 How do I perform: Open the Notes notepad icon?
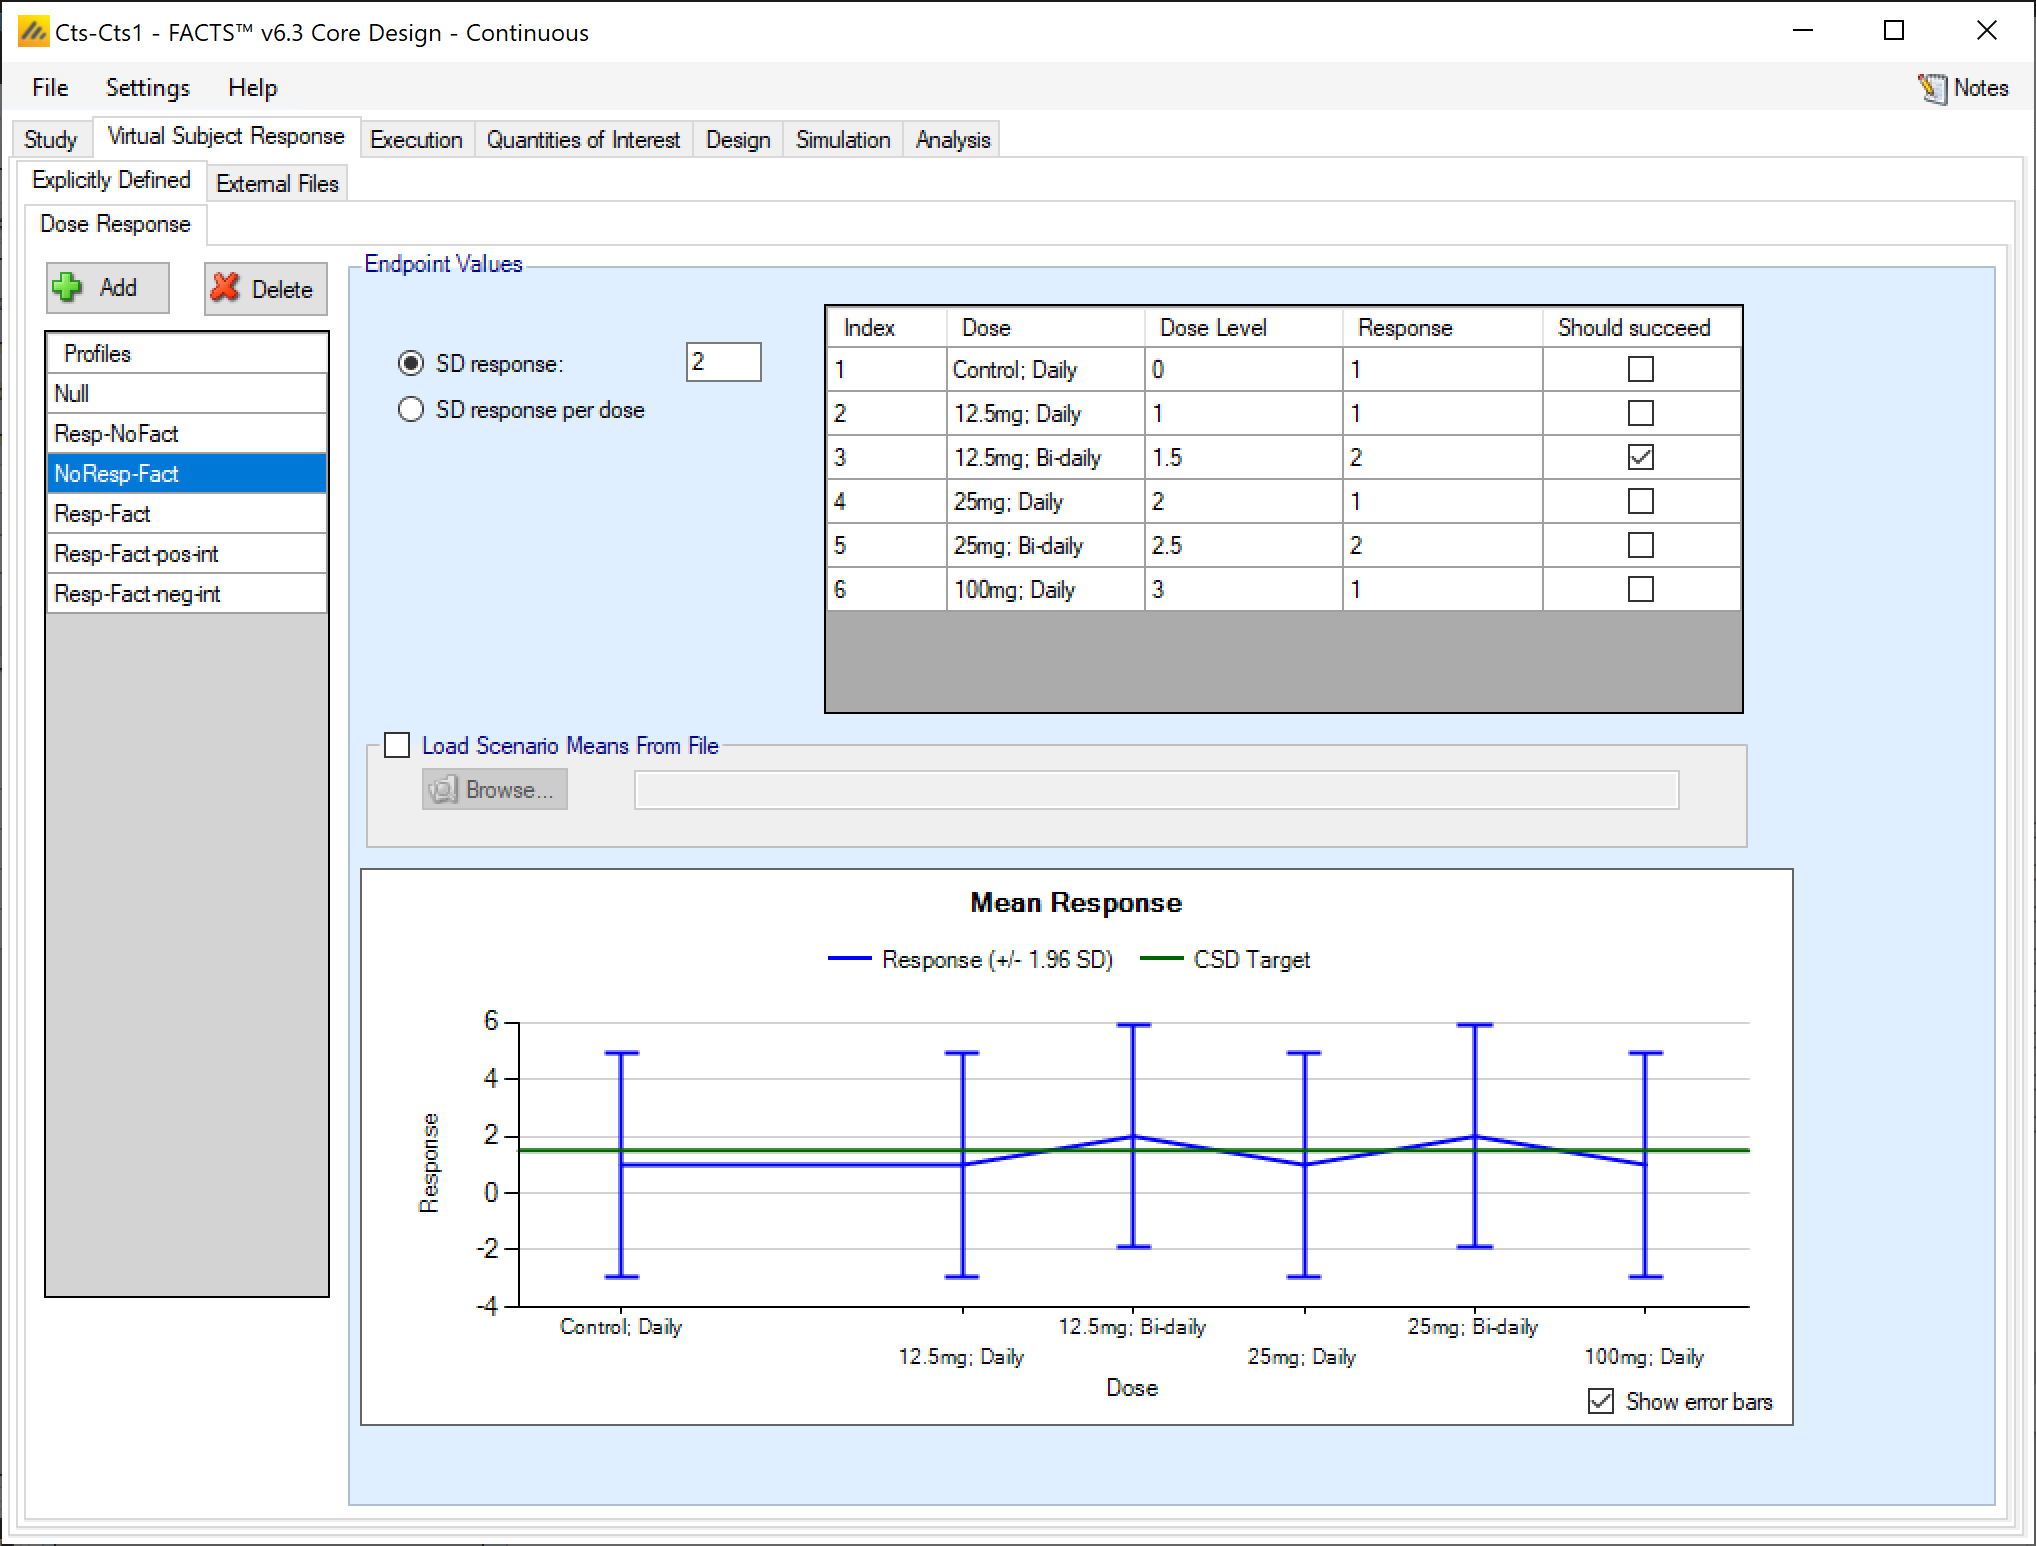(x=1931, y=88)
